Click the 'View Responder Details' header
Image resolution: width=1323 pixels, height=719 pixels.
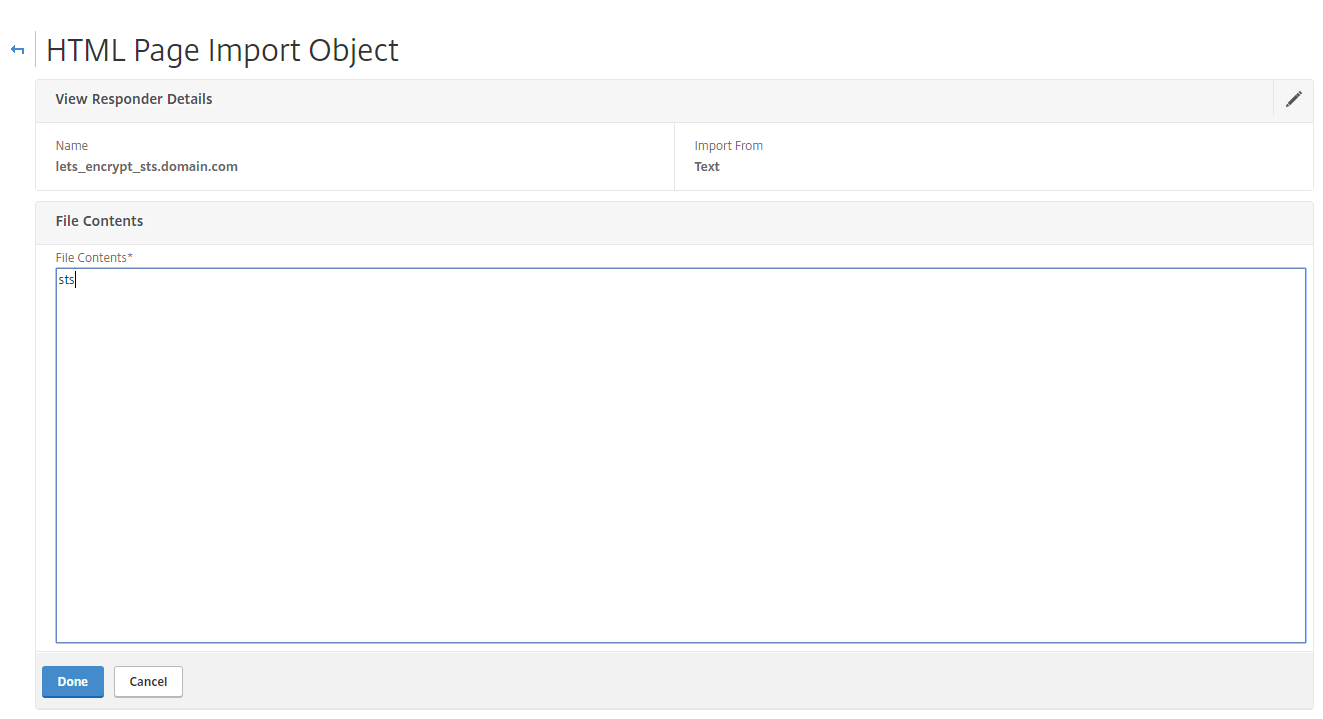point(134,99)
